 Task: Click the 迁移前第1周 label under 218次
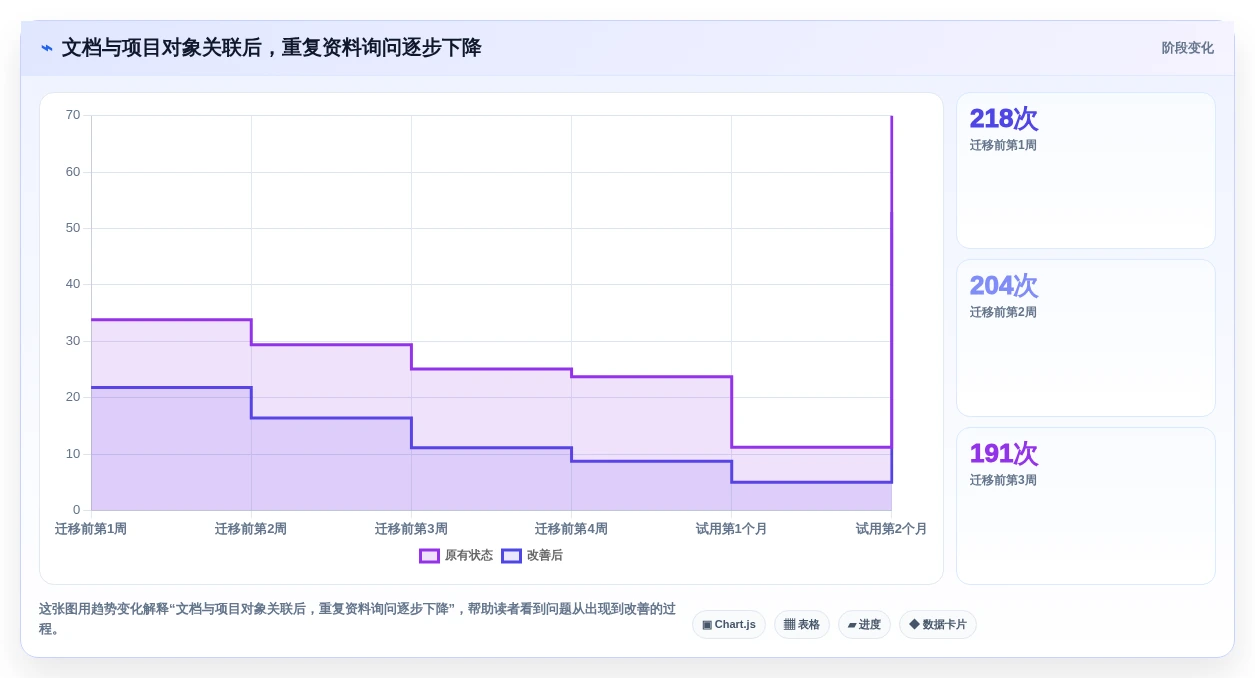click(1003, 145)
